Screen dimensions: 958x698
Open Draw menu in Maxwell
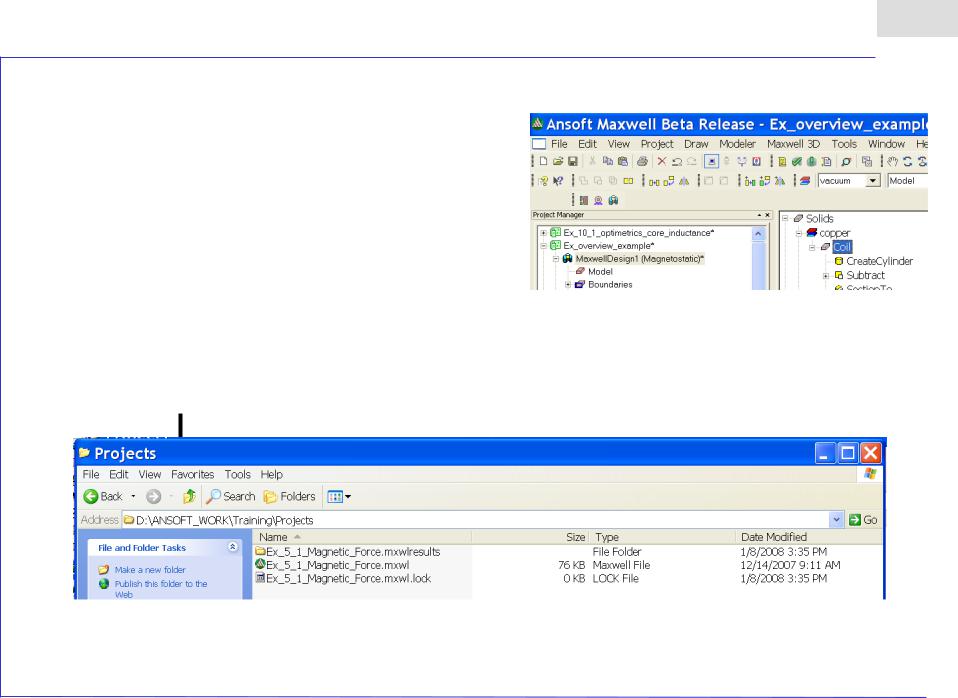[x=696, y=144]
